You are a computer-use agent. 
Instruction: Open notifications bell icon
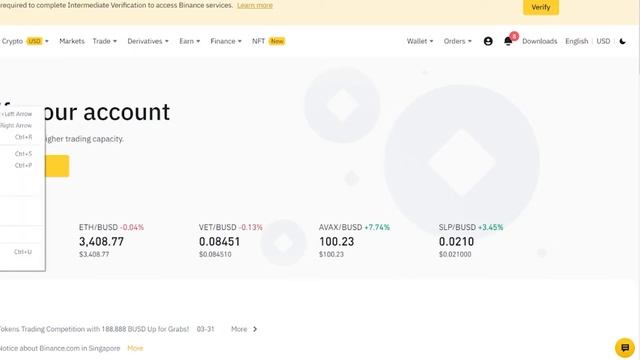click(x=508, y=41)
